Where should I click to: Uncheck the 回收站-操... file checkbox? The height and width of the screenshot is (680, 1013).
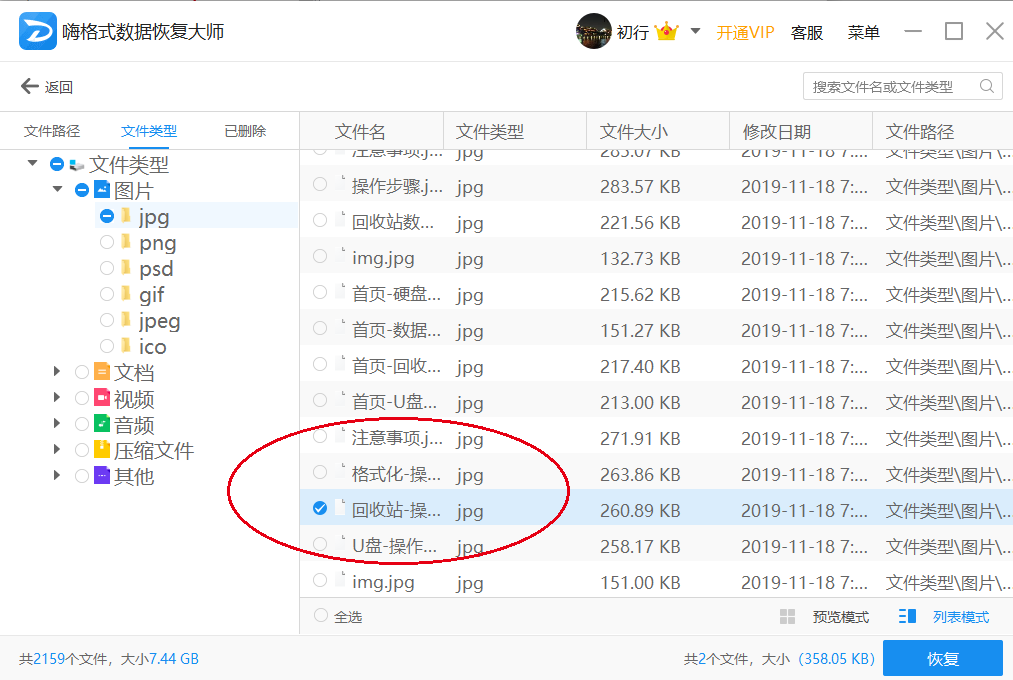[x=320, y=508]
